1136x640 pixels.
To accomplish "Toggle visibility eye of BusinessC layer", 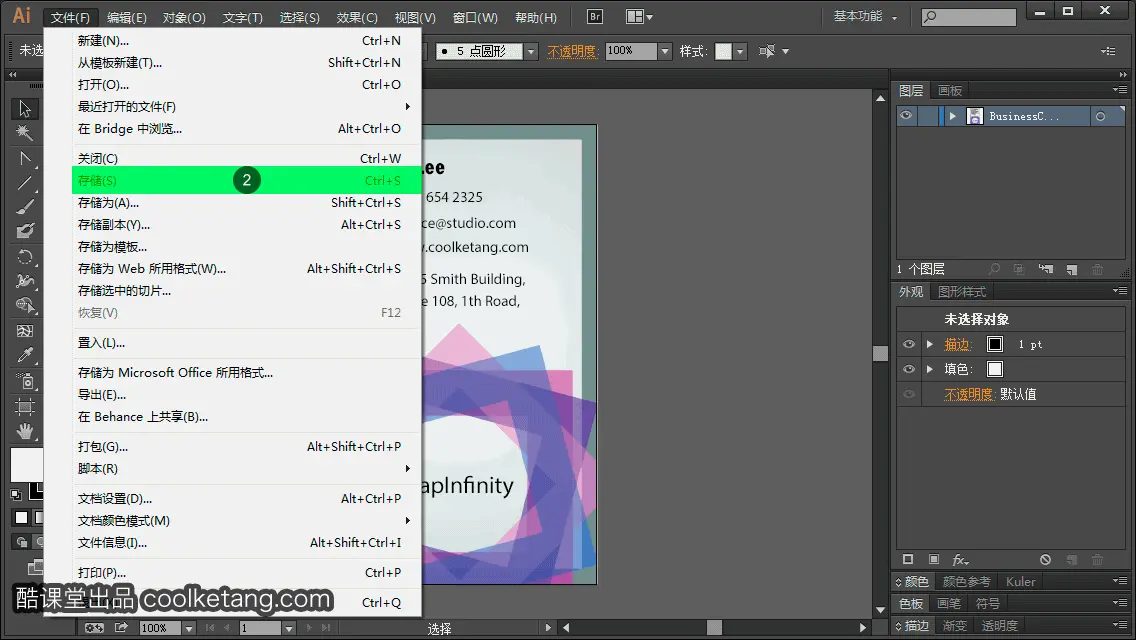I will 906,116.
